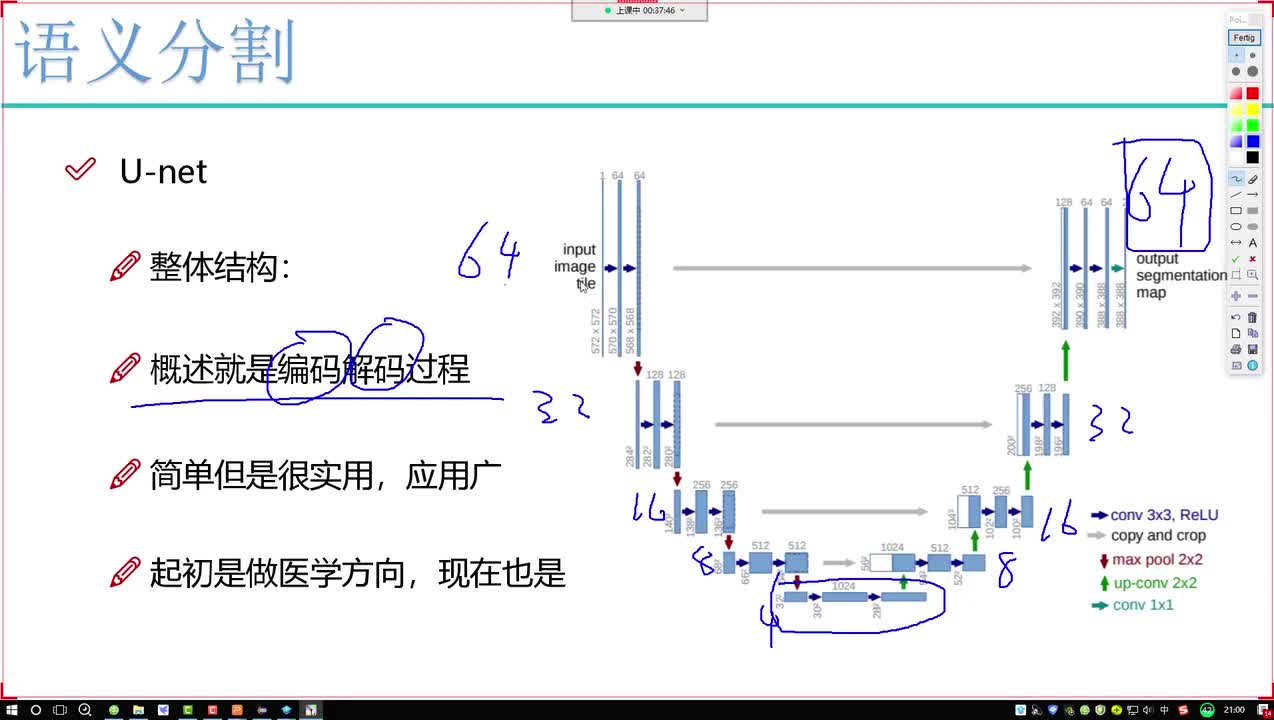This screenshot has height=720, width=1274.
Task: Select the freehand pen tool
Action: coord(1236,178)
